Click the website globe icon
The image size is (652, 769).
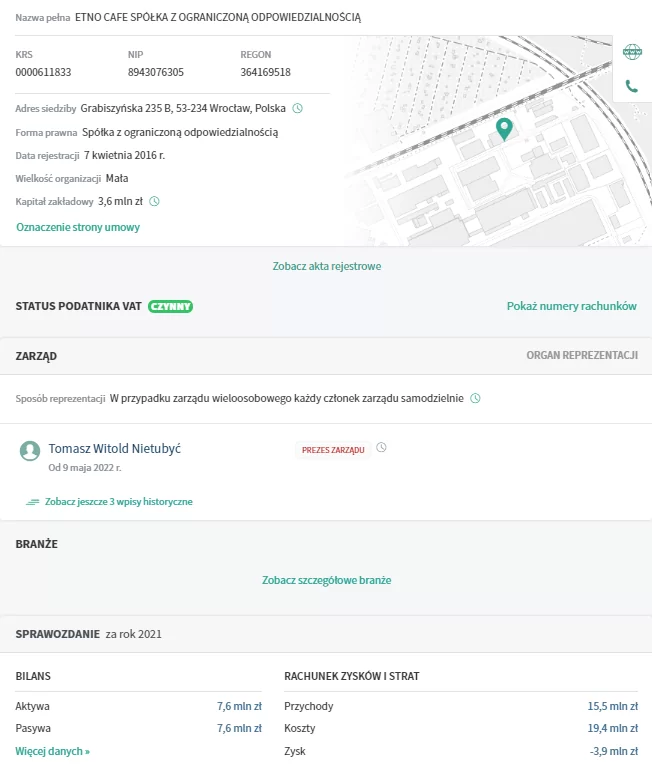(x=632, y=52)
